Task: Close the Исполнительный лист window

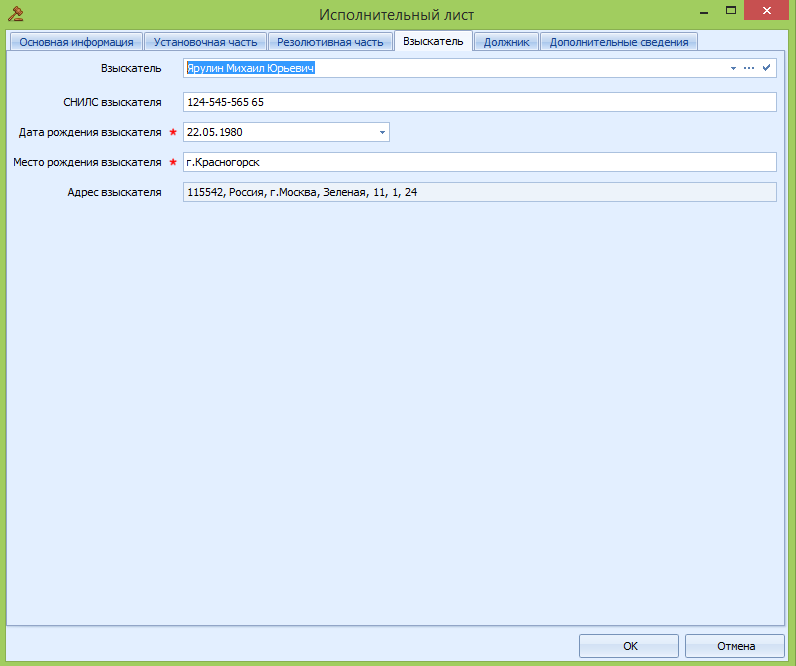Action: pyautogui.click(x=767, y=10)
